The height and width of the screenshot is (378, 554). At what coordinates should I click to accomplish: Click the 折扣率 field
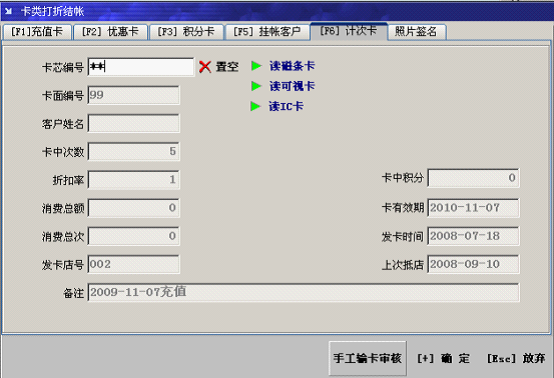(x=134, y=179)
